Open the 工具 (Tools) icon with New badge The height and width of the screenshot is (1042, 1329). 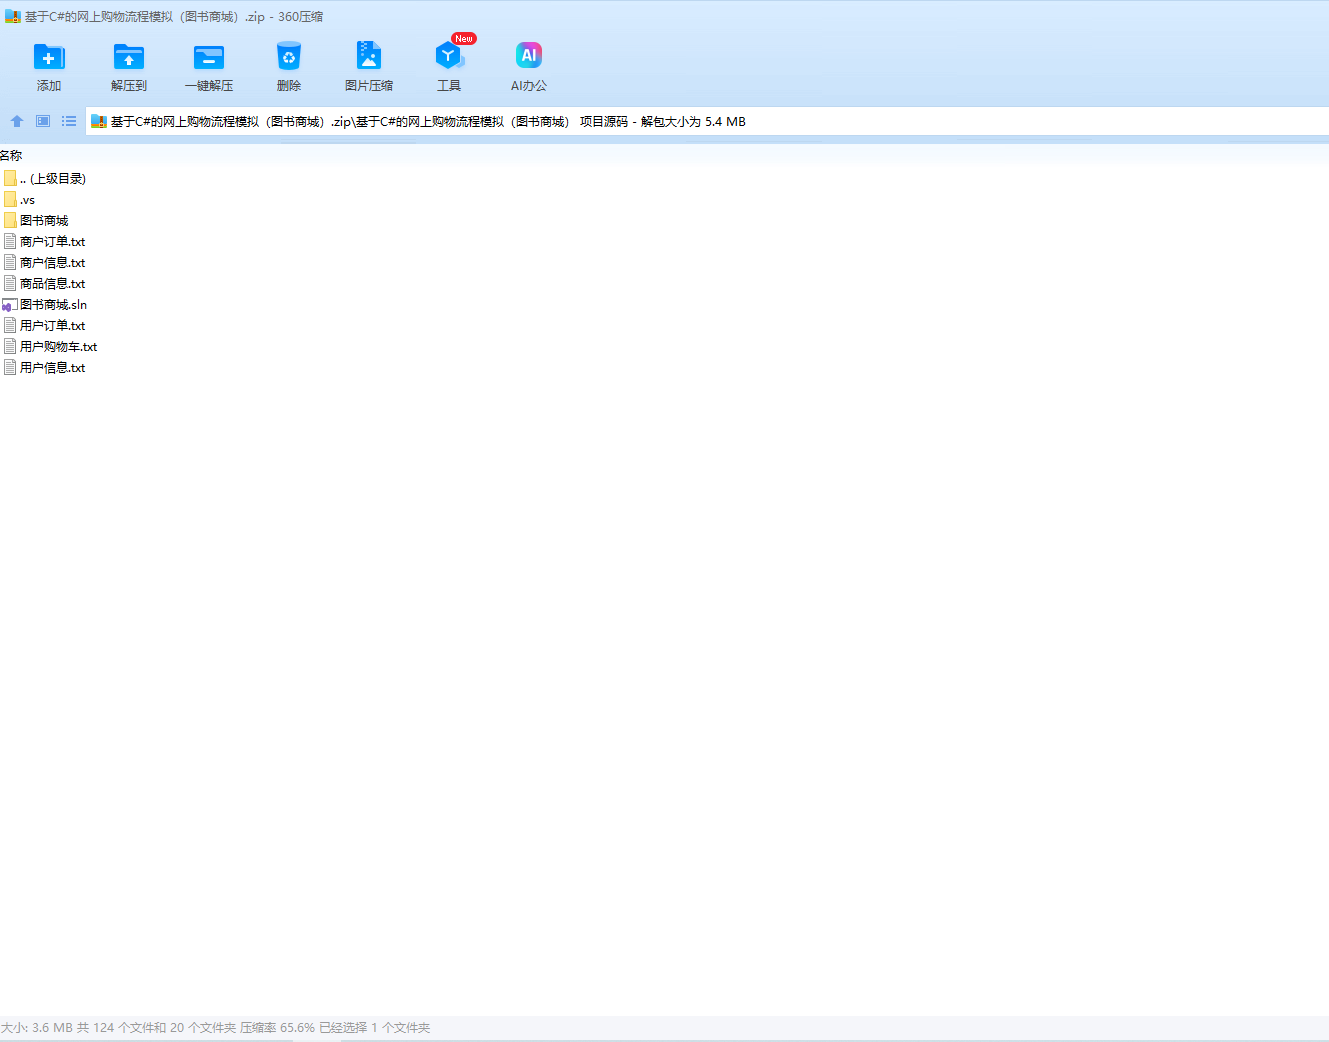(449, 55)
